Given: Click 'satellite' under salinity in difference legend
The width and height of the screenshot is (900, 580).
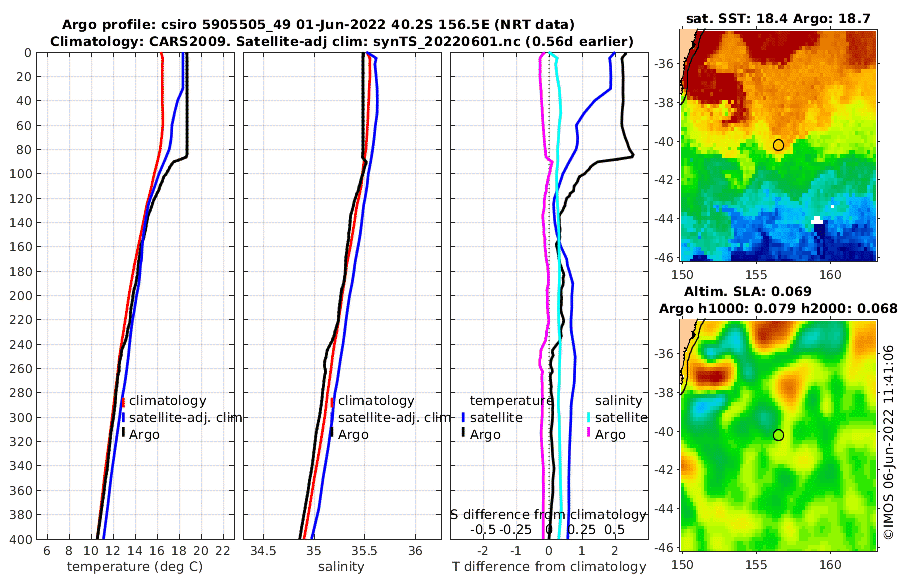Looking at the screenshot, I should [621, 417].
